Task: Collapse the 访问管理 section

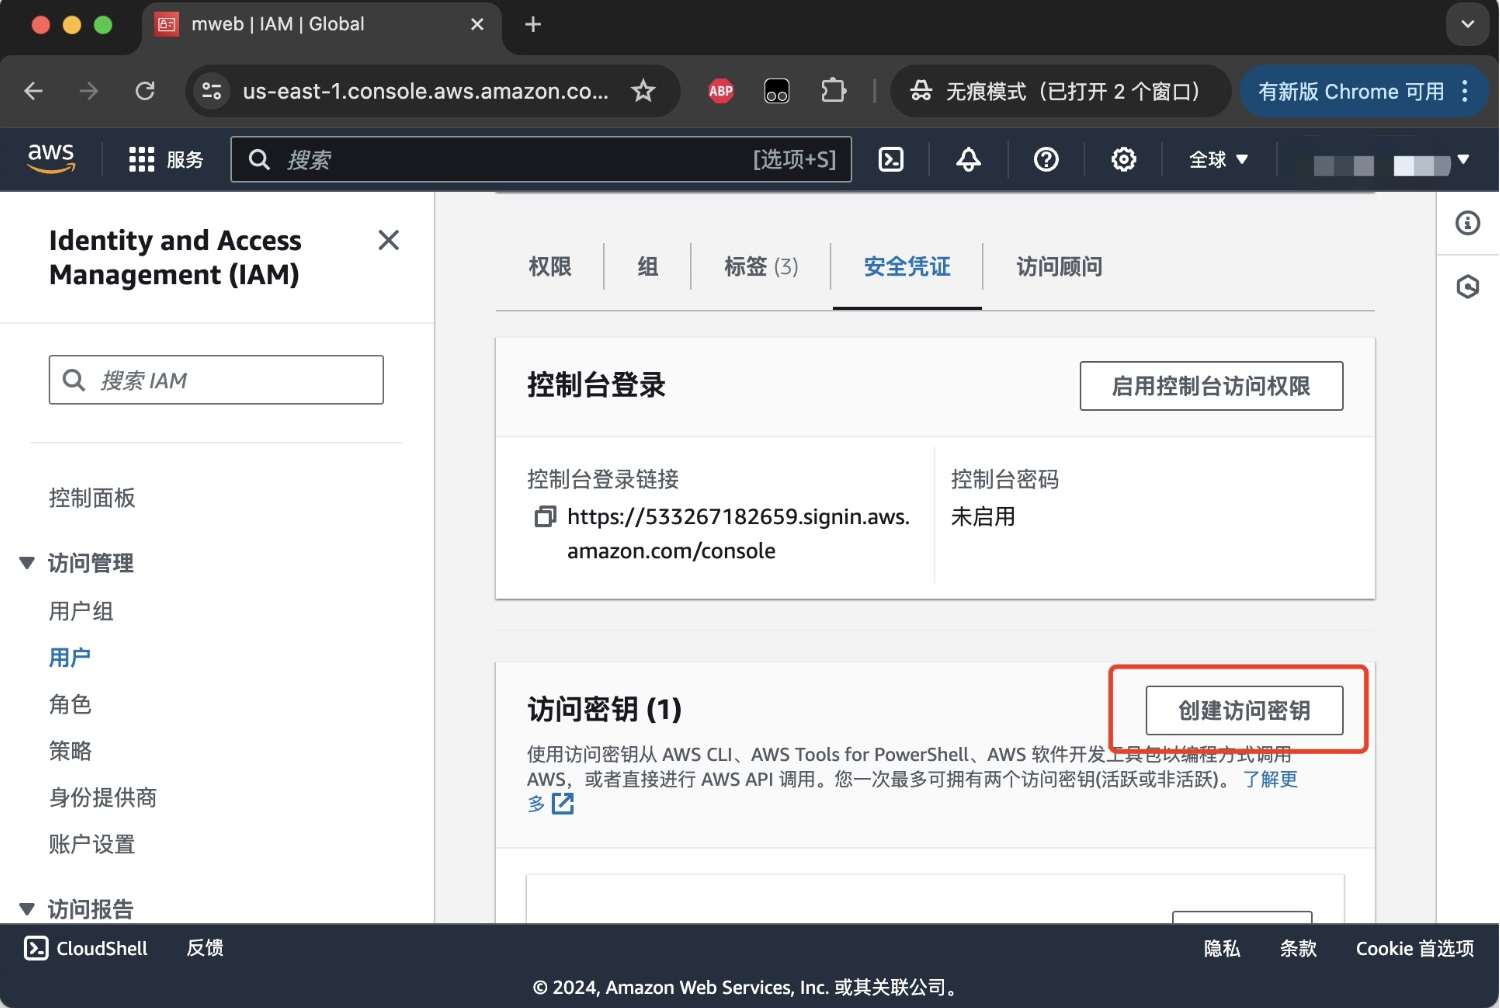Action: coord(27,563)
